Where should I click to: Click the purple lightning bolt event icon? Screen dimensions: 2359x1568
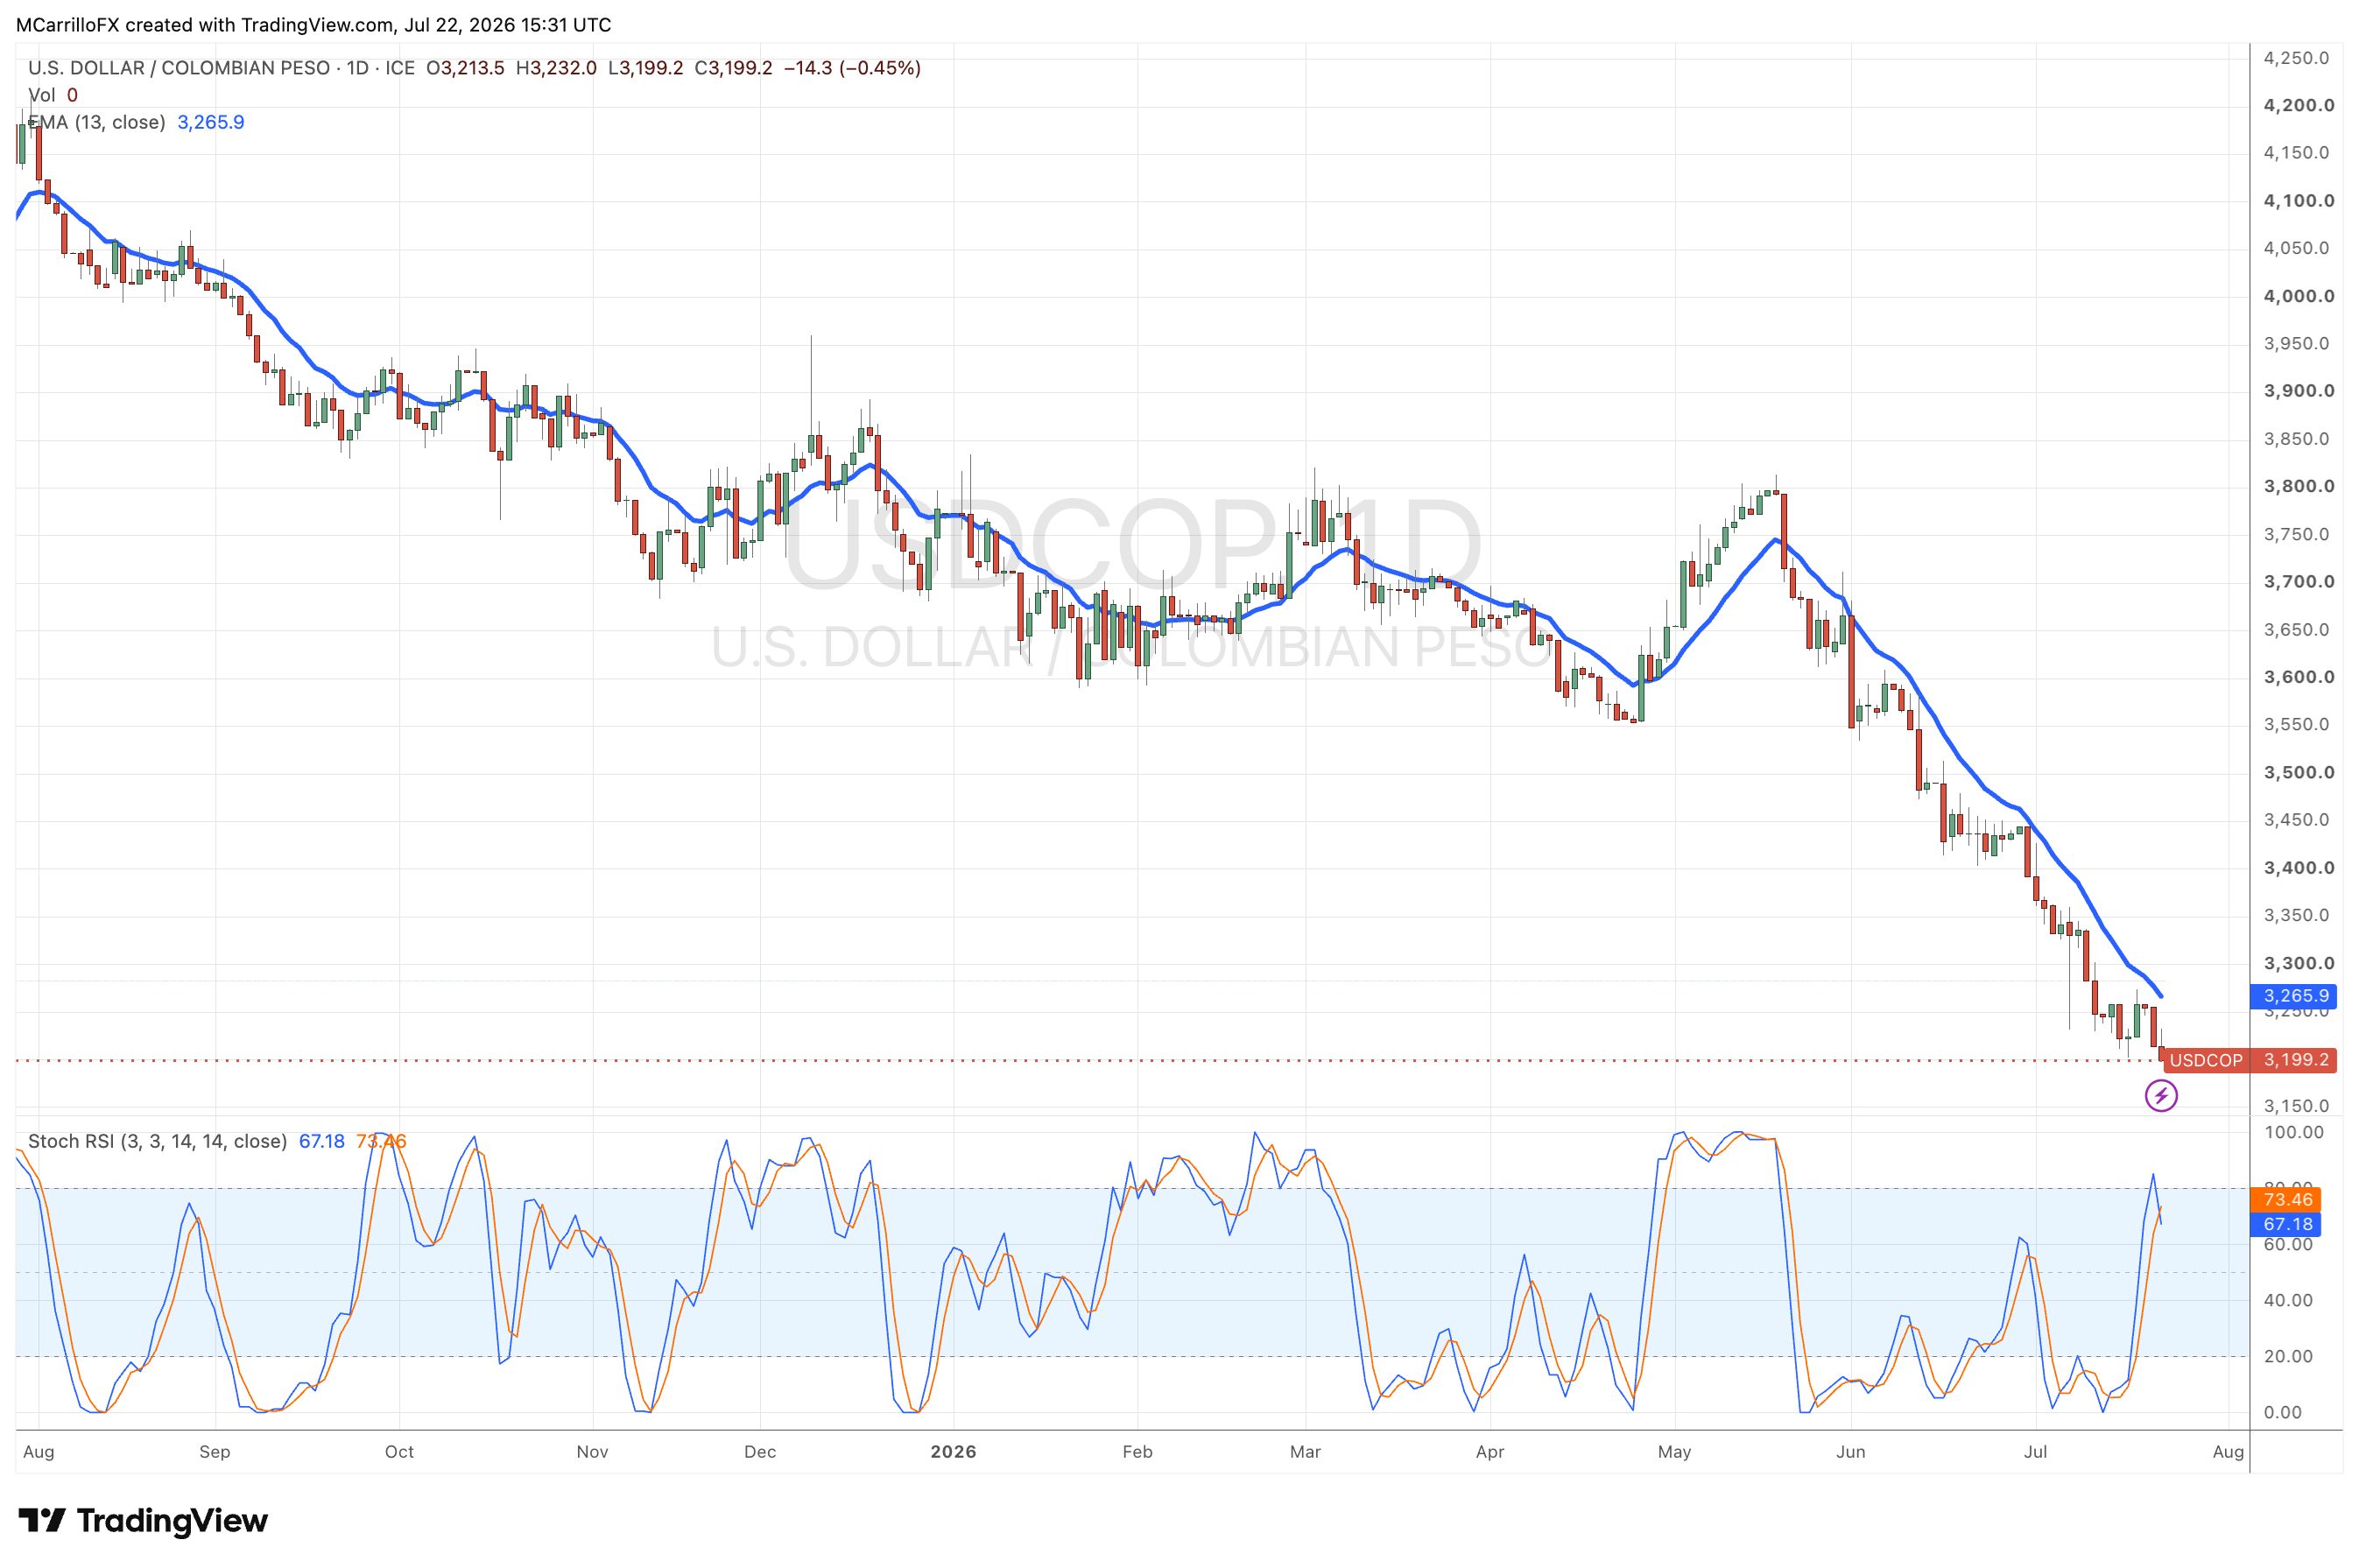(2160, 1096)
